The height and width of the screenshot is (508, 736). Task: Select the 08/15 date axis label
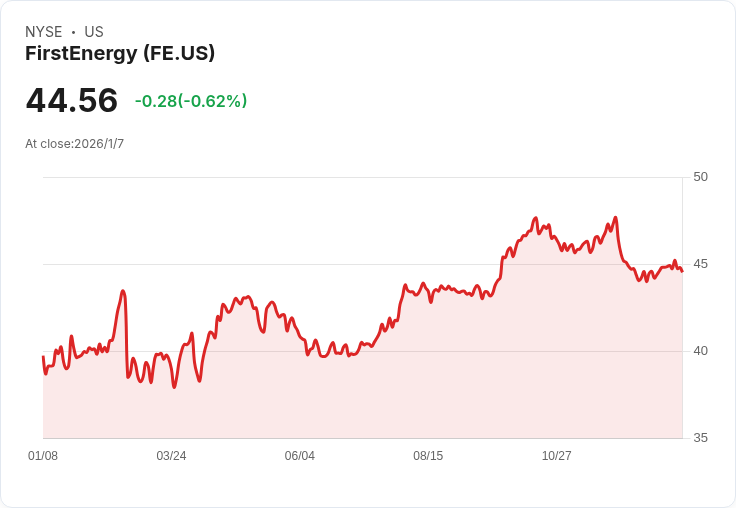pyautogui.click(x=428, y=456)
